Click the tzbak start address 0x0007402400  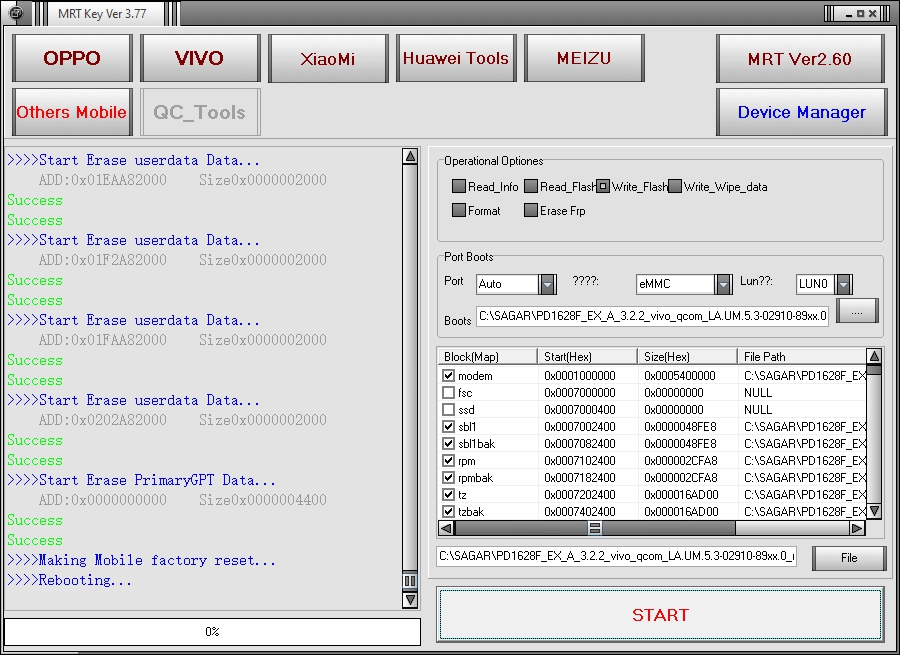(x=580, y=511)
